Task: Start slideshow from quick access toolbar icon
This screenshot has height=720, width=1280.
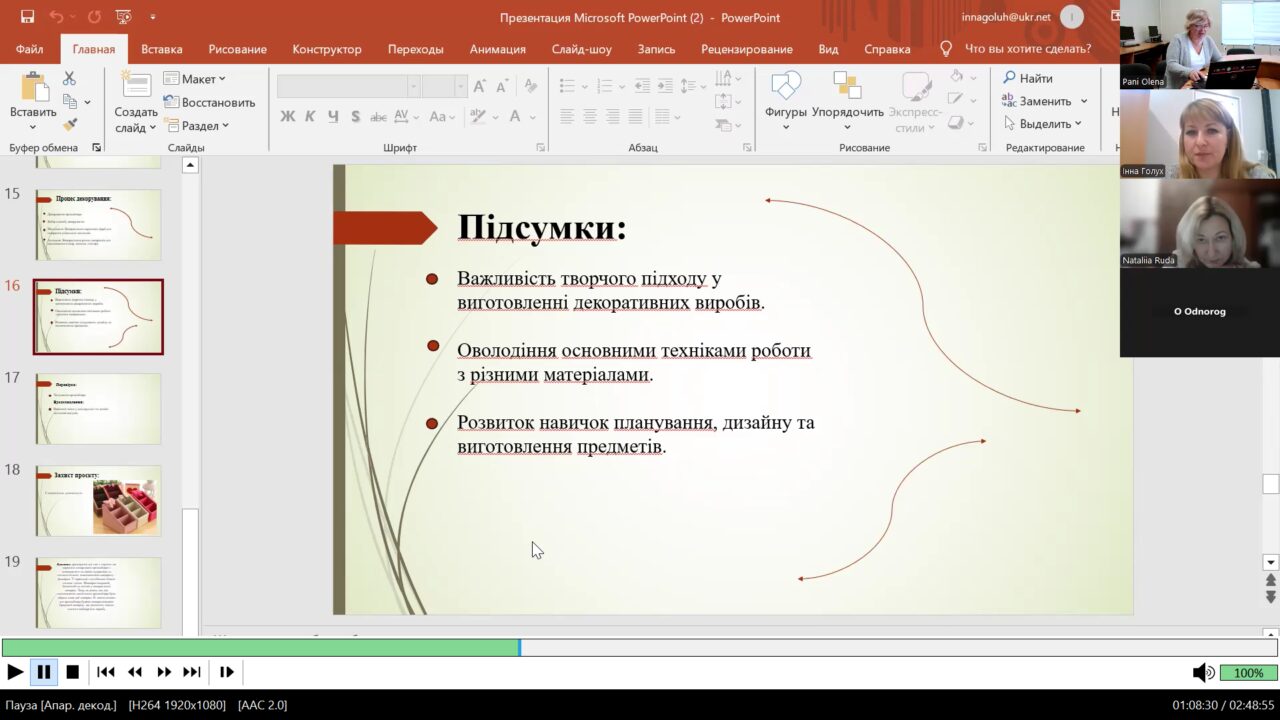Action: point(124,17)
